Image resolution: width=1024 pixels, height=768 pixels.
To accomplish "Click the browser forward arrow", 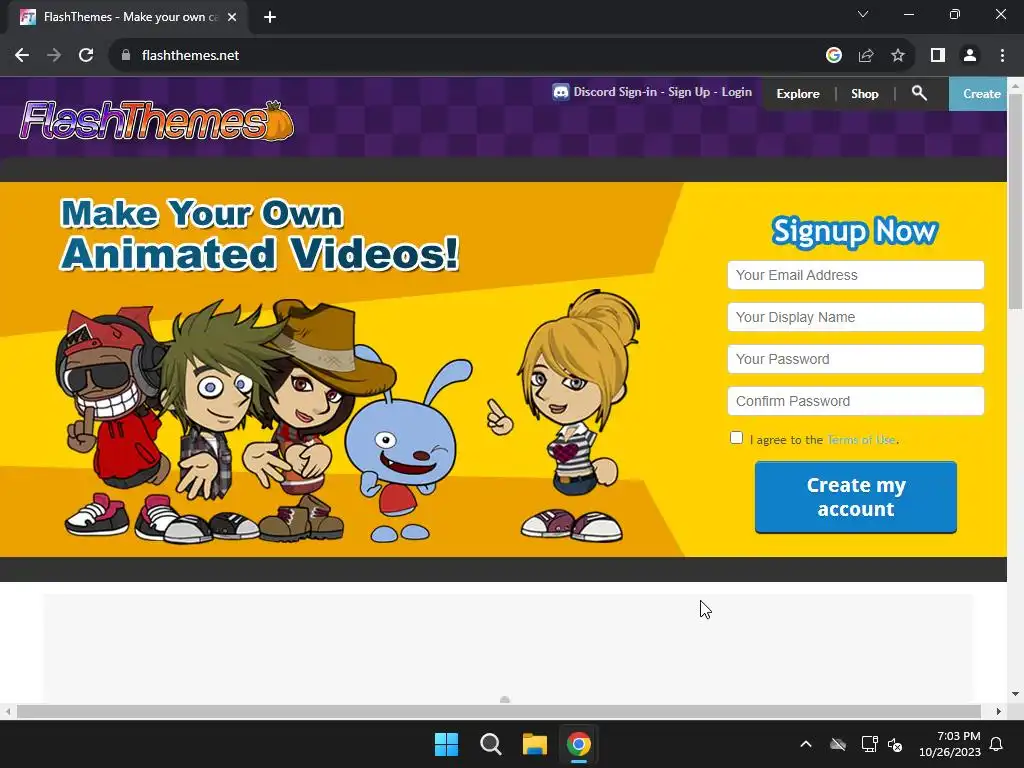I will tap(54, 56).
